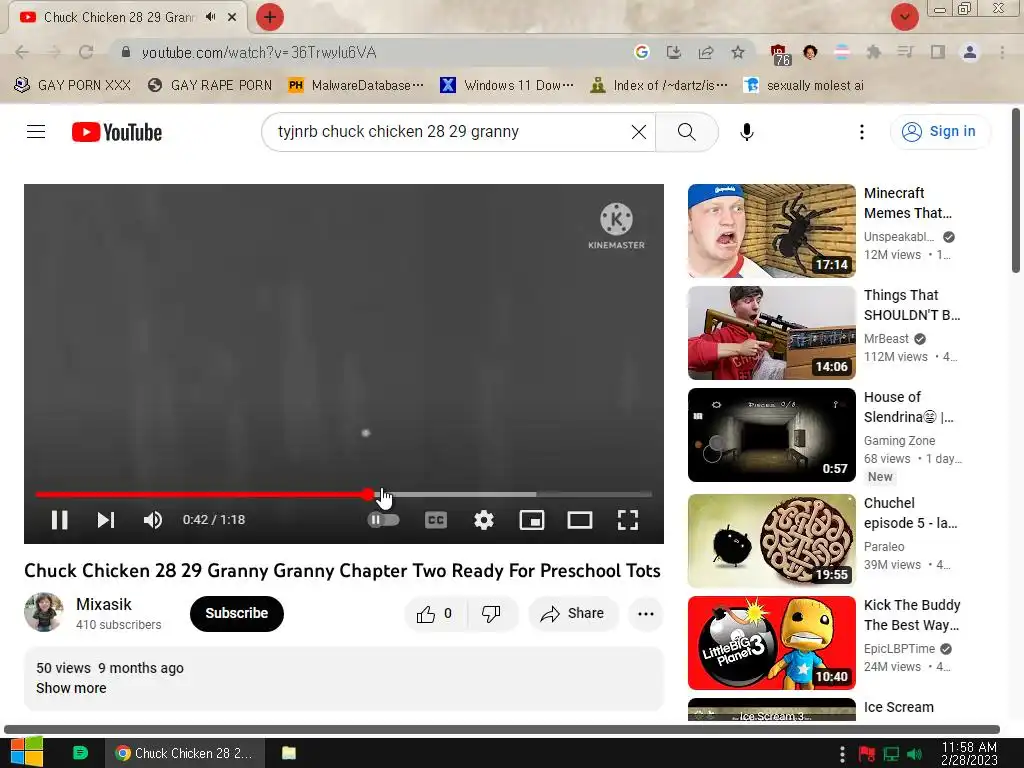Click the EpicLBPTime channel name
This screenshot has width=1024, height=768.
point(899,648)
